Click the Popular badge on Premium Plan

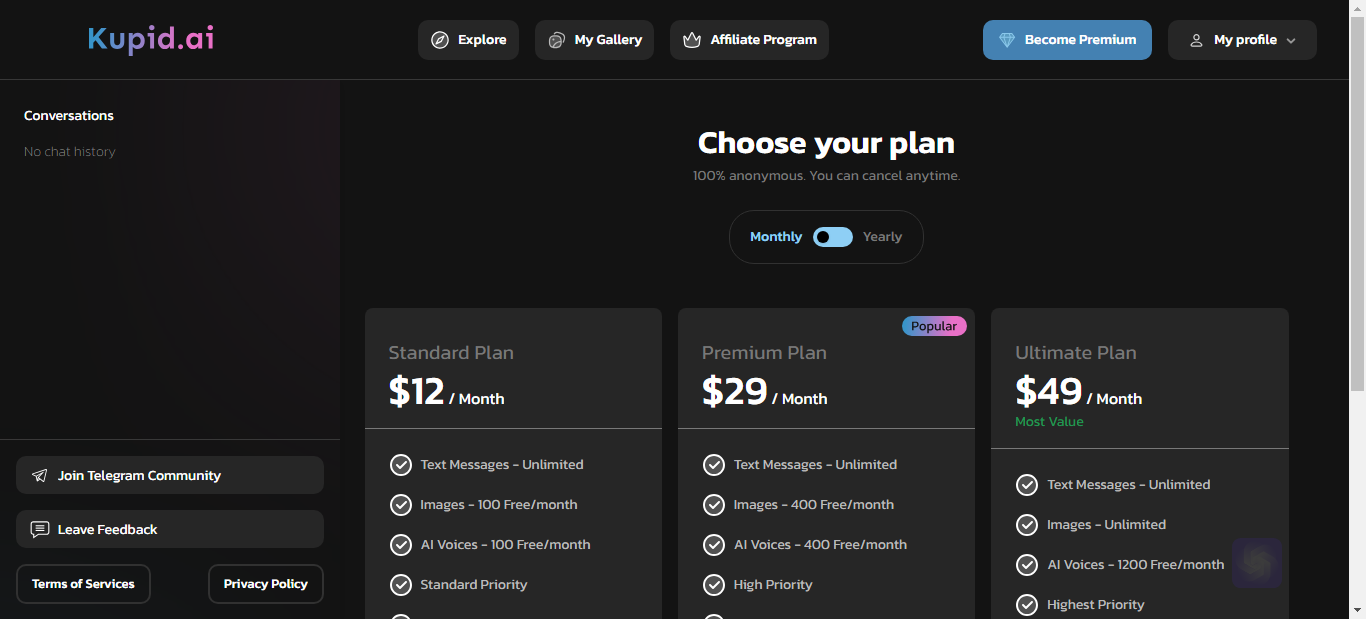click(934, 326)
